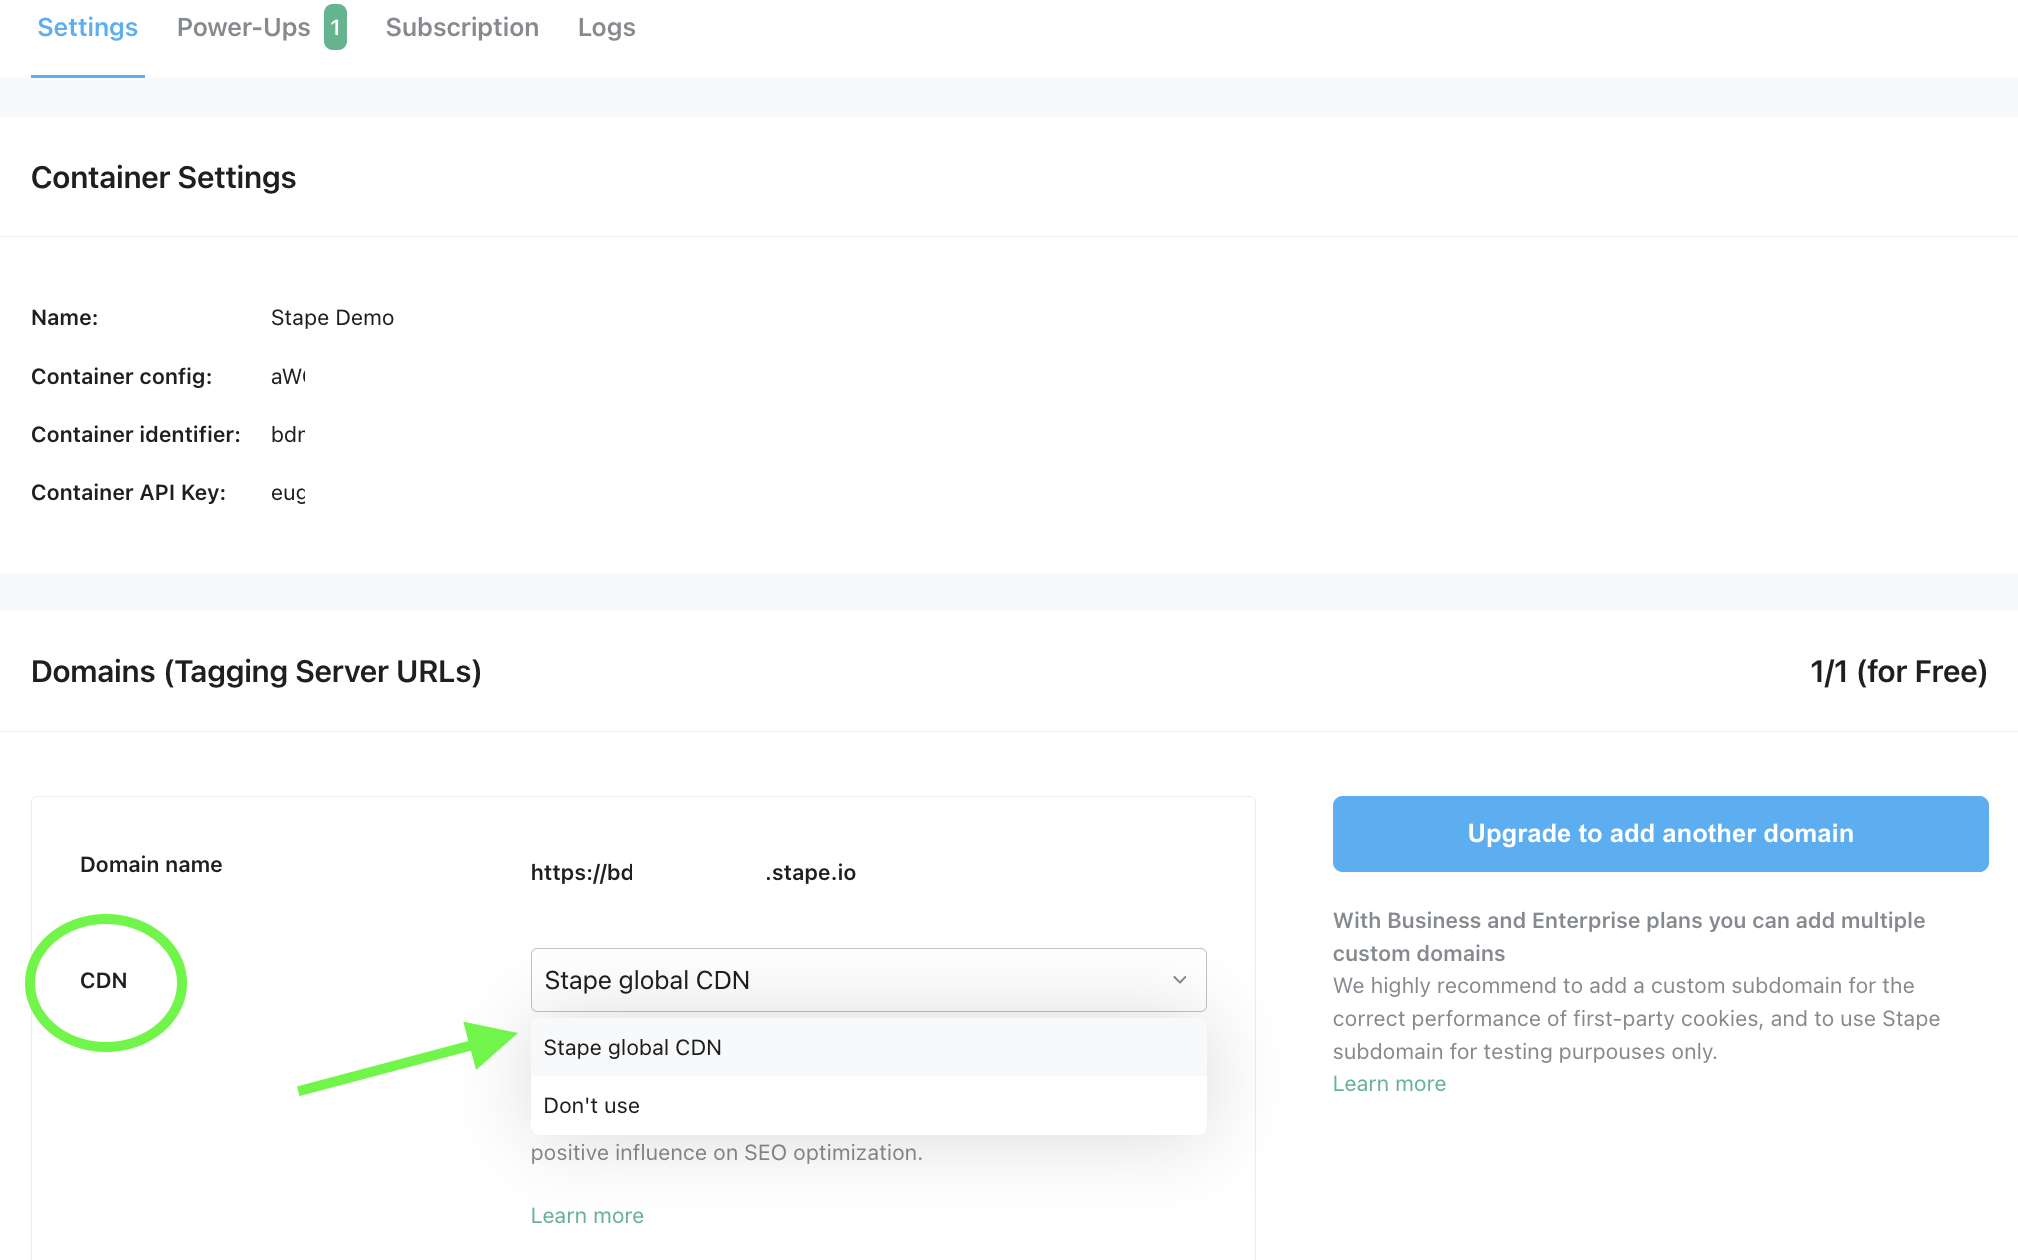Click the stape.io domain URL
Image resolution: width=2018 pixels, height=1260 pixels.
(693, 872)
